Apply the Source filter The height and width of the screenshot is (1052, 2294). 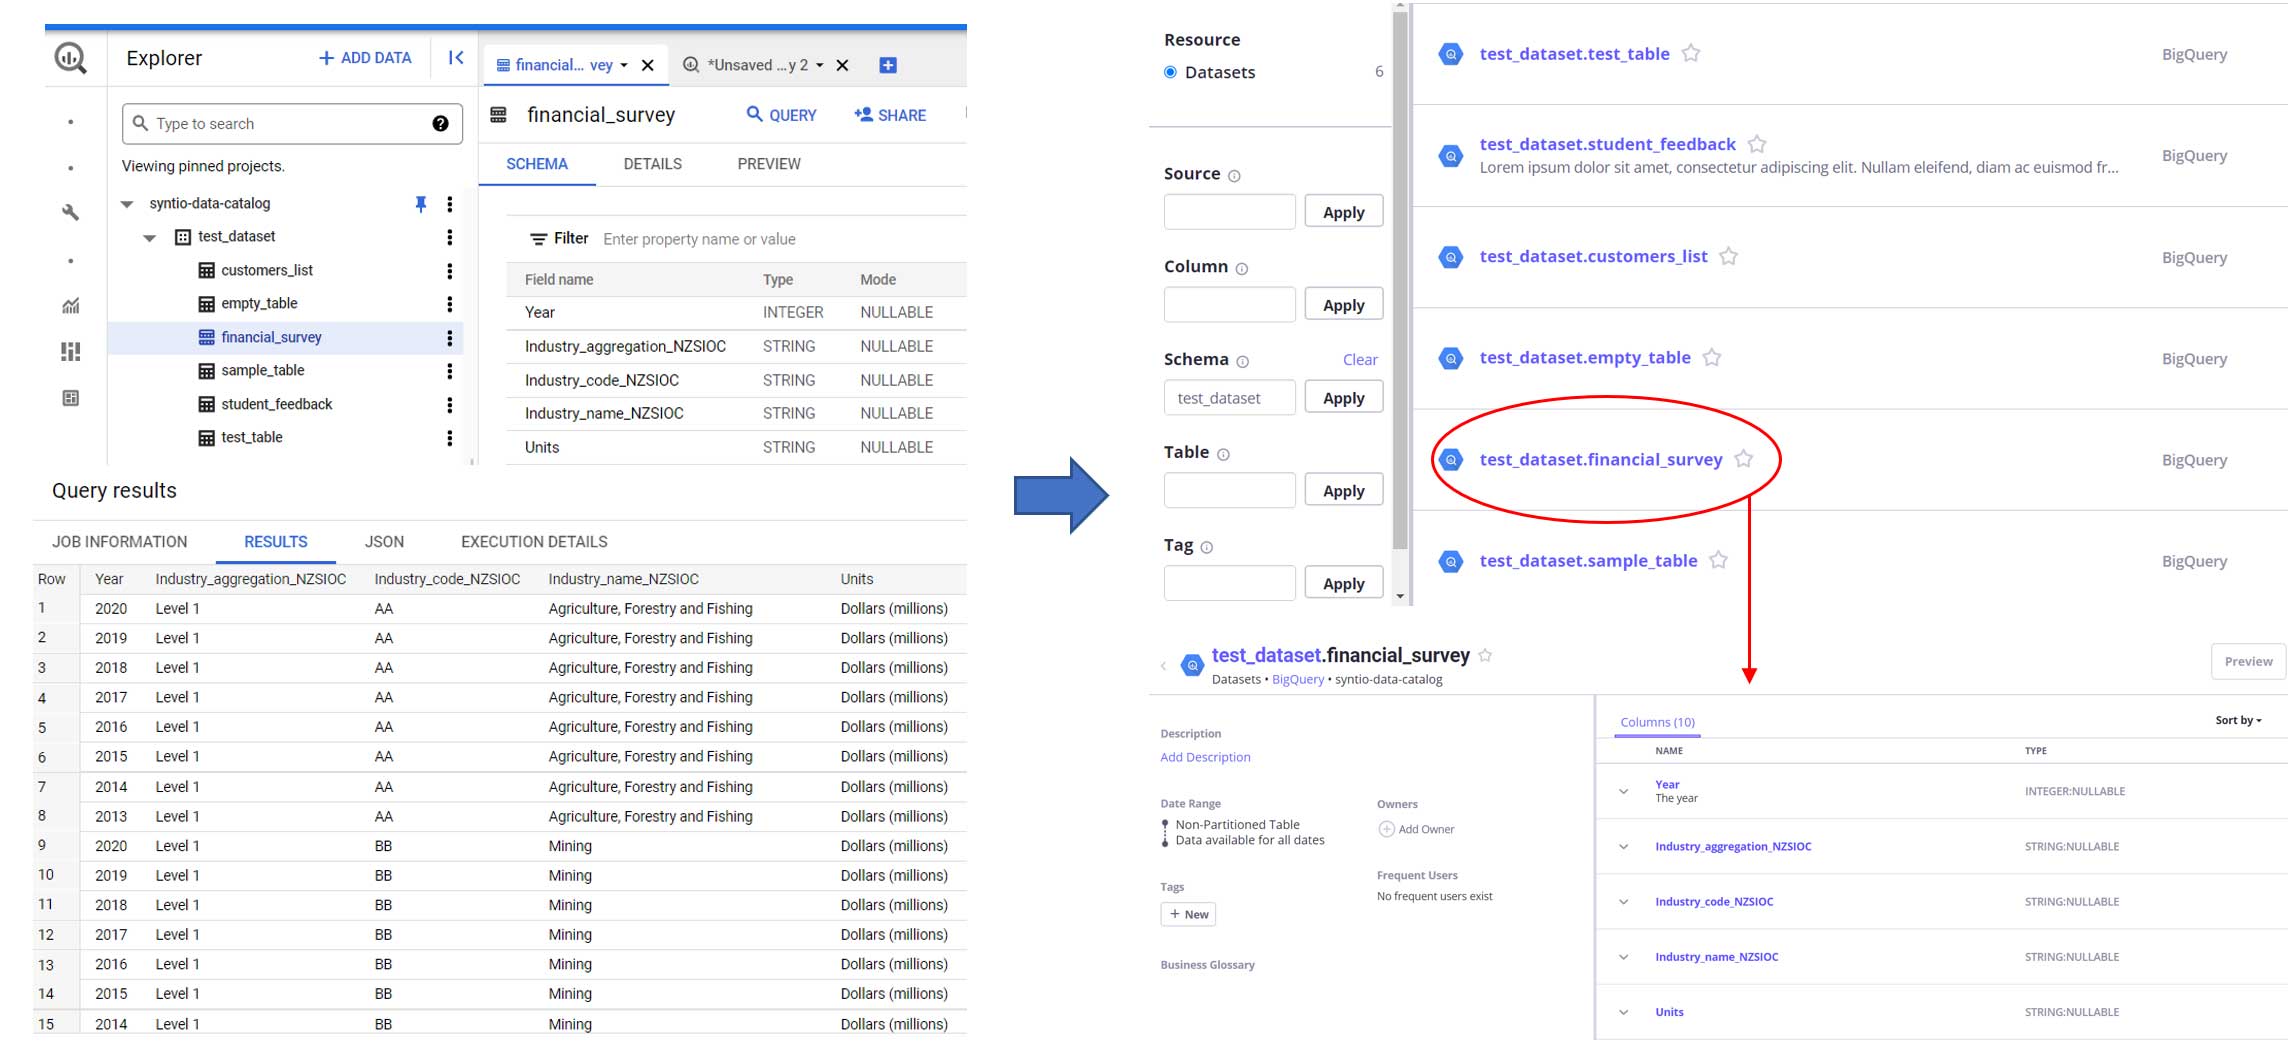point(1343,212)
